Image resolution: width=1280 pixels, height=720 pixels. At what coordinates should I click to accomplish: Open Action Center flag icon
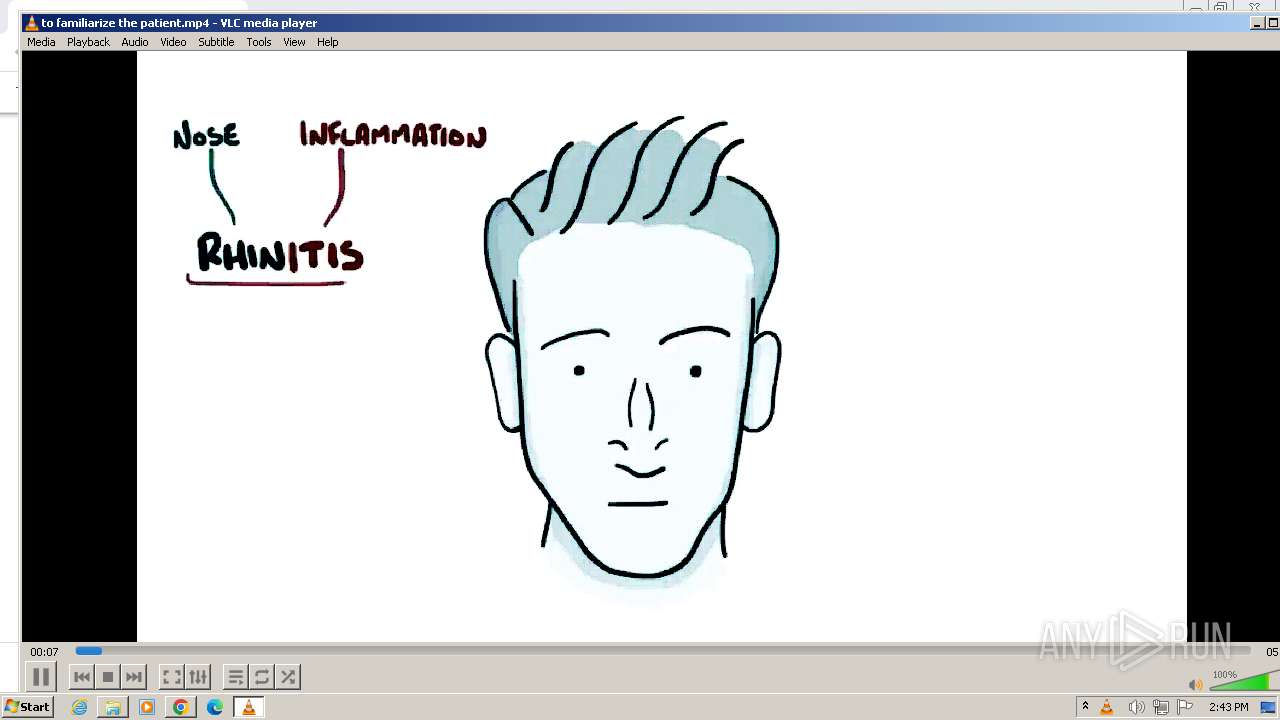[1185, 707]
